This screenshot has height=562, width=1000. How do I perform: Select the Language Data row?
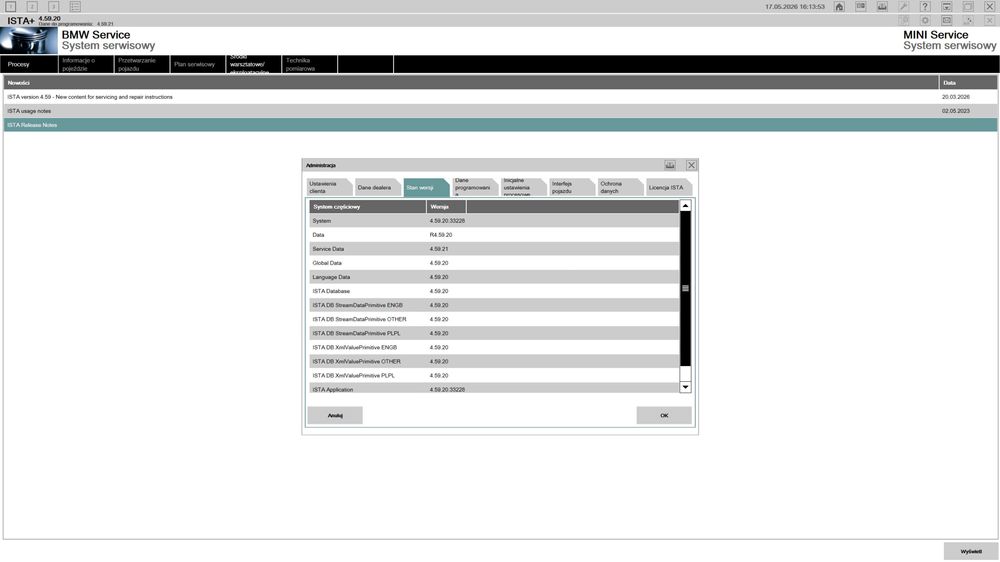click(x=494, y=277)
